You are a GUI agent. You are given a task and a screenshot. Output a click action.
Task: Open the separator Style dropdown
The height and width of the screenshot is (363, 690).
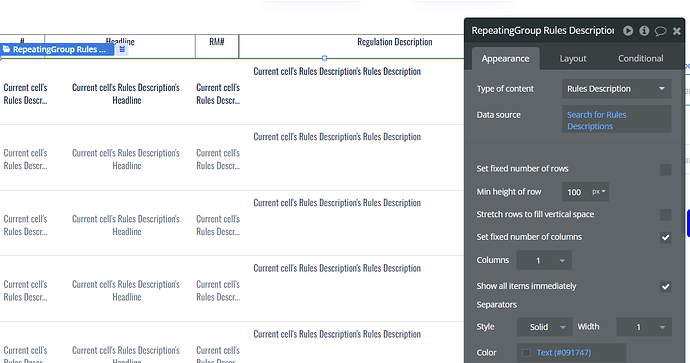(544, 327)
